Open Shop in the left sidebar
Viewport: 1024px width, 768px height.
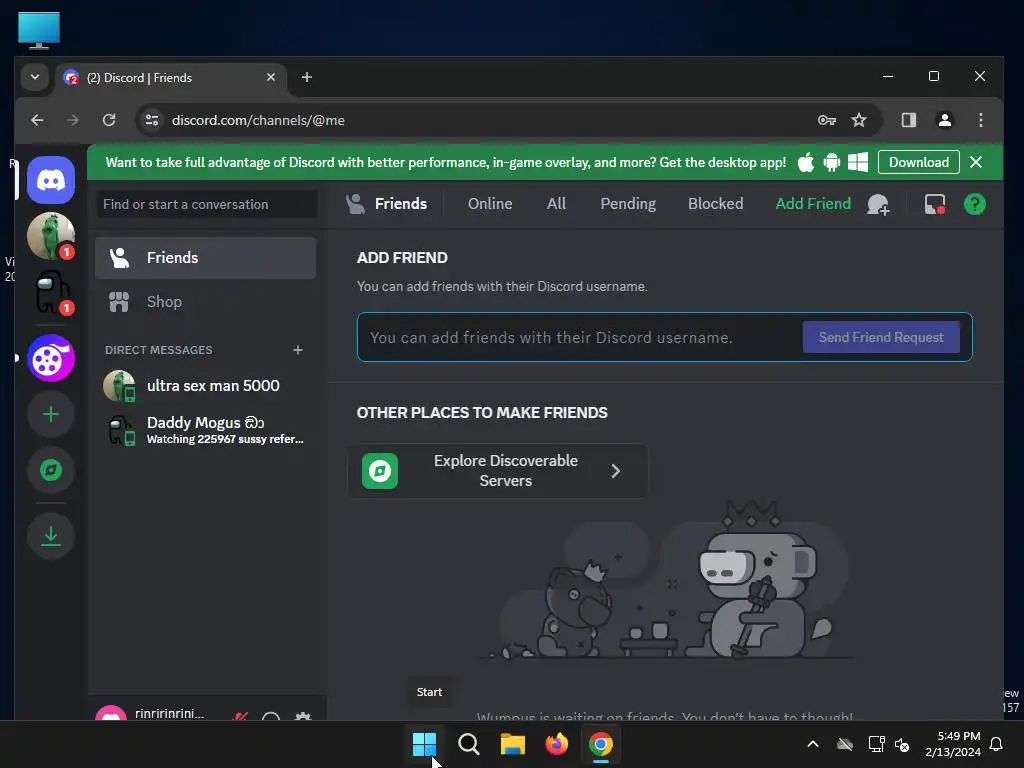(x=205, y=302)
